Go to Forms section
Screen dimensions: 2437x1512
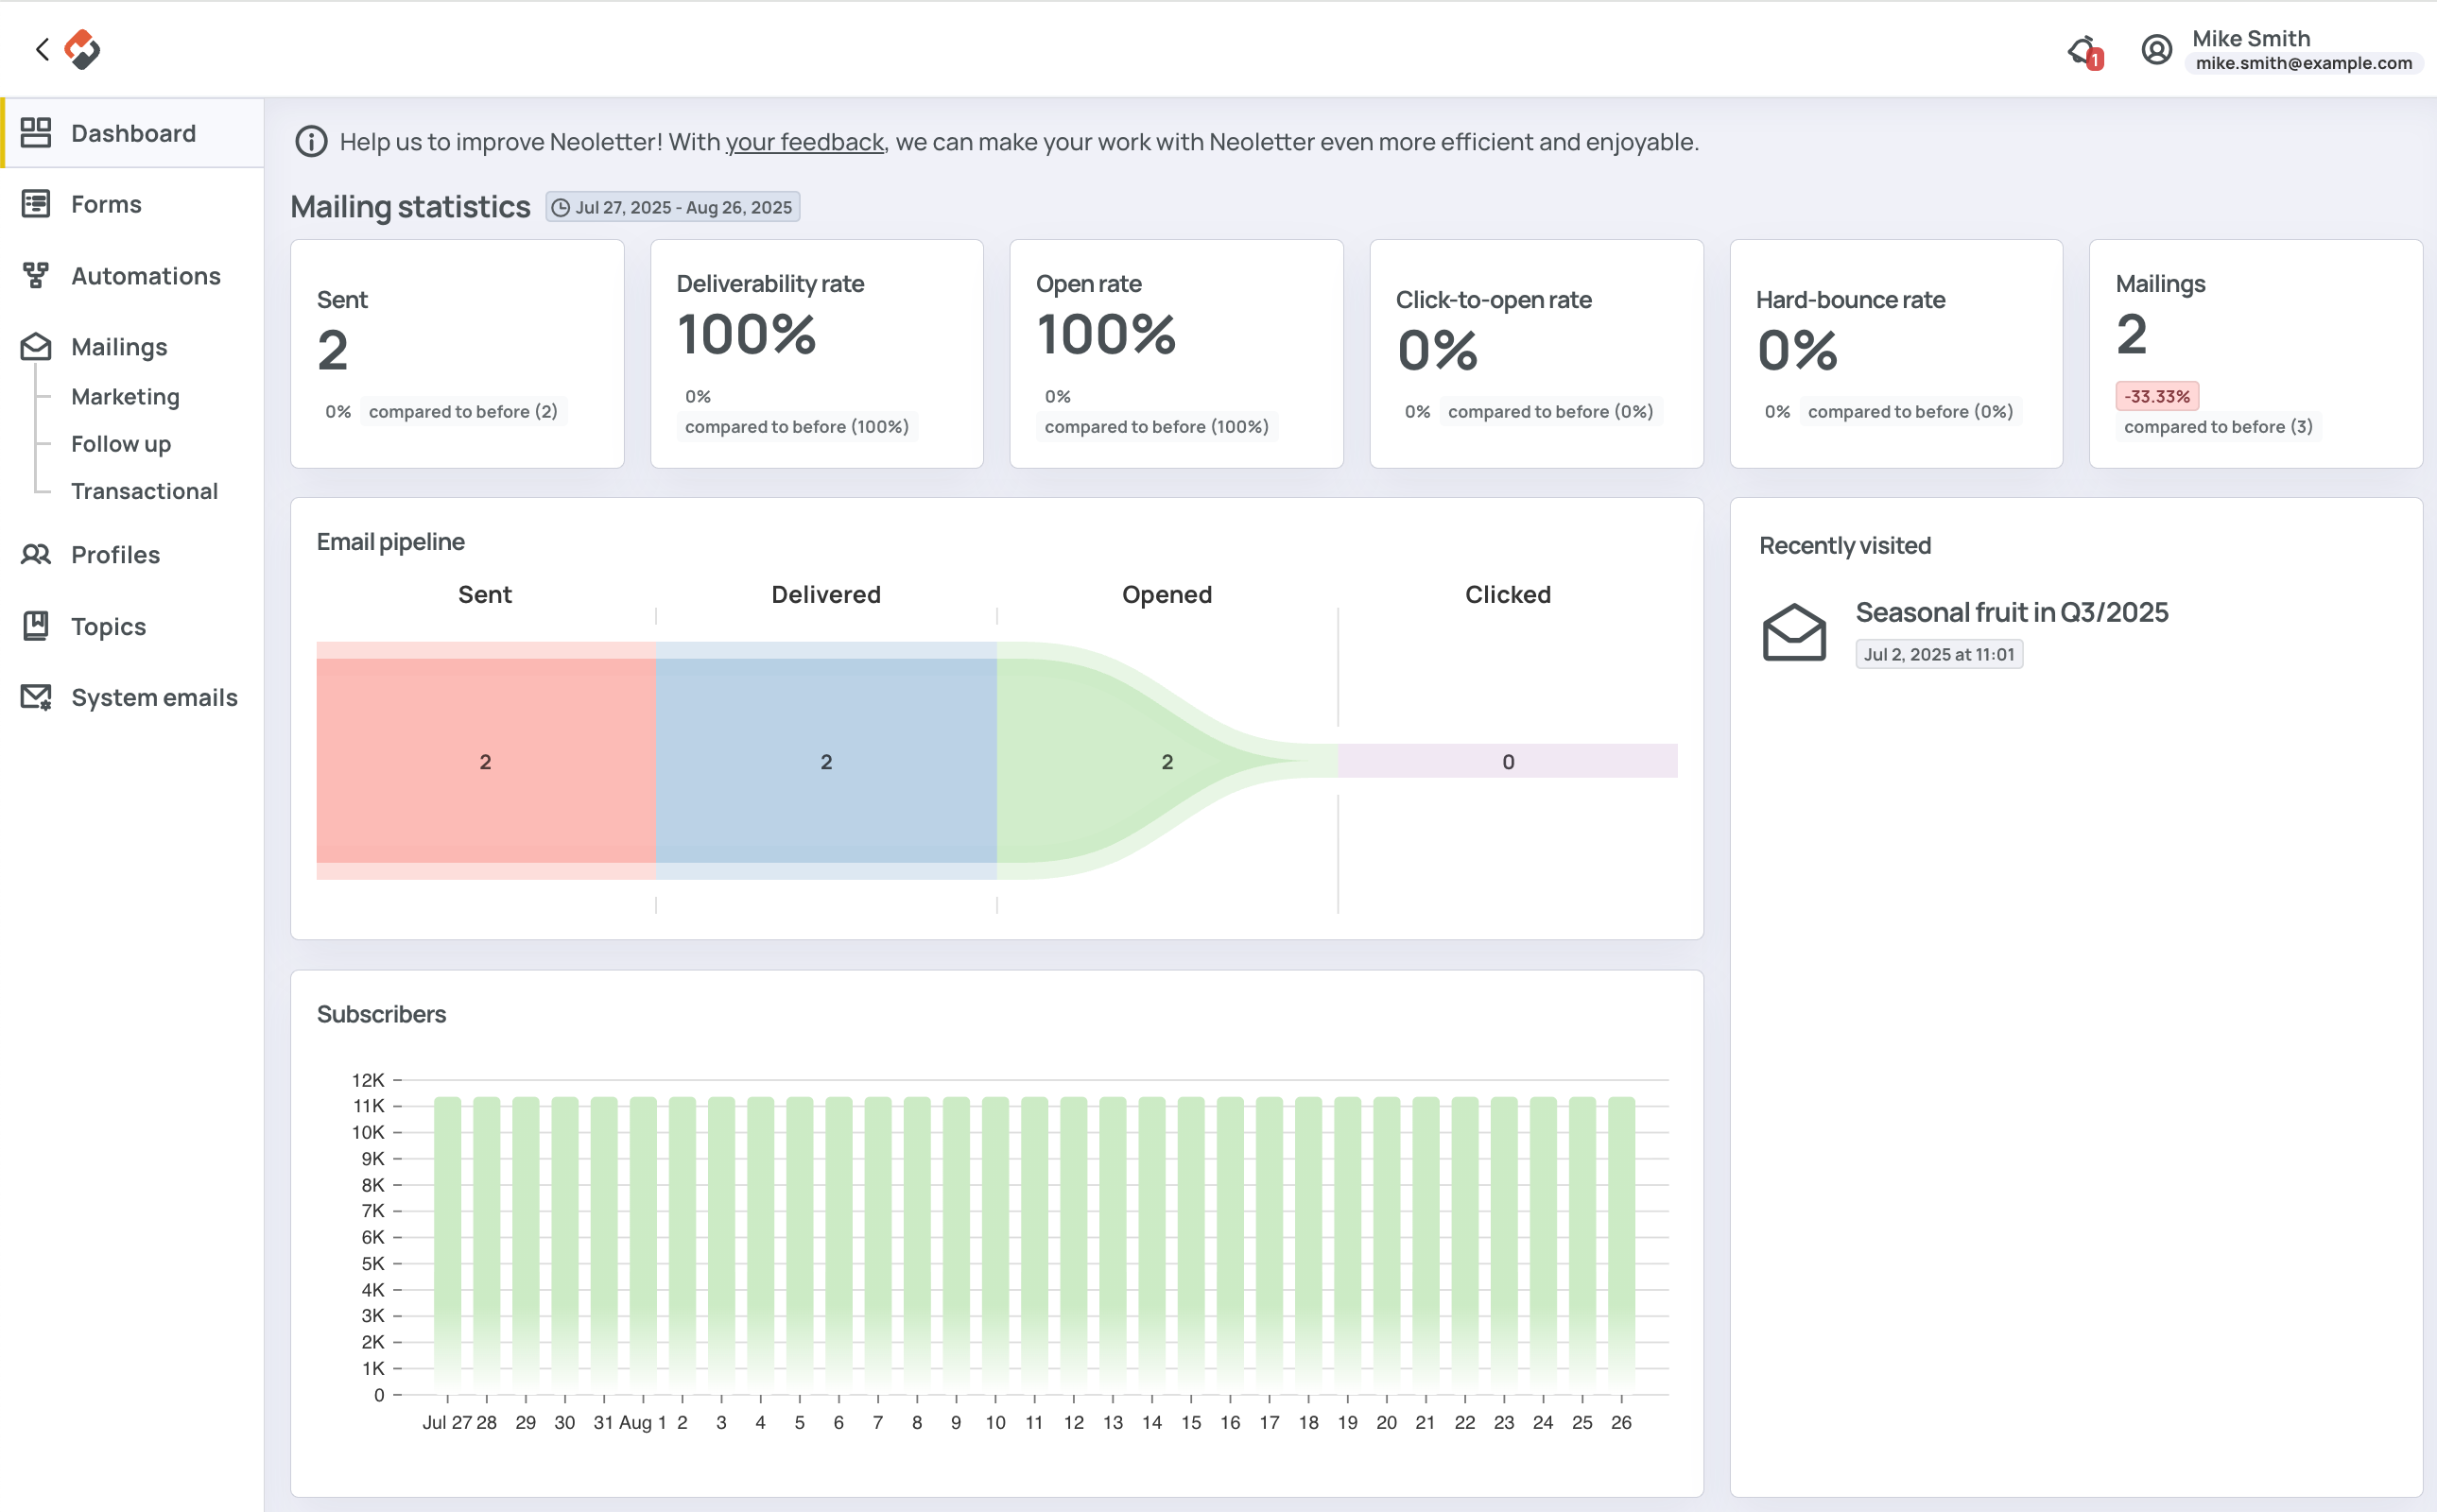[x=133, y=204]
